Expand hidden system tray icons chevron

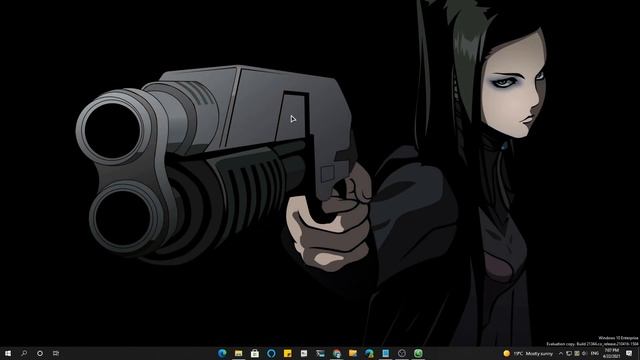561,353
